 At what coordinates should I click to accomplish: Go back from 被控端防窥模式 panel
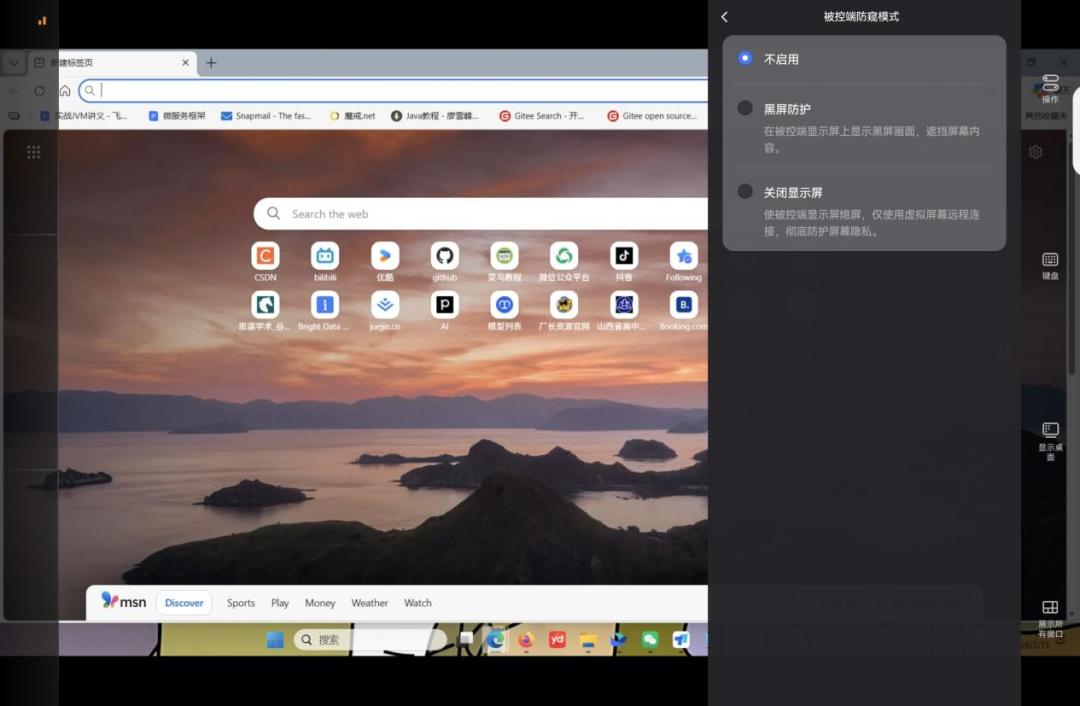coord(725,17)
